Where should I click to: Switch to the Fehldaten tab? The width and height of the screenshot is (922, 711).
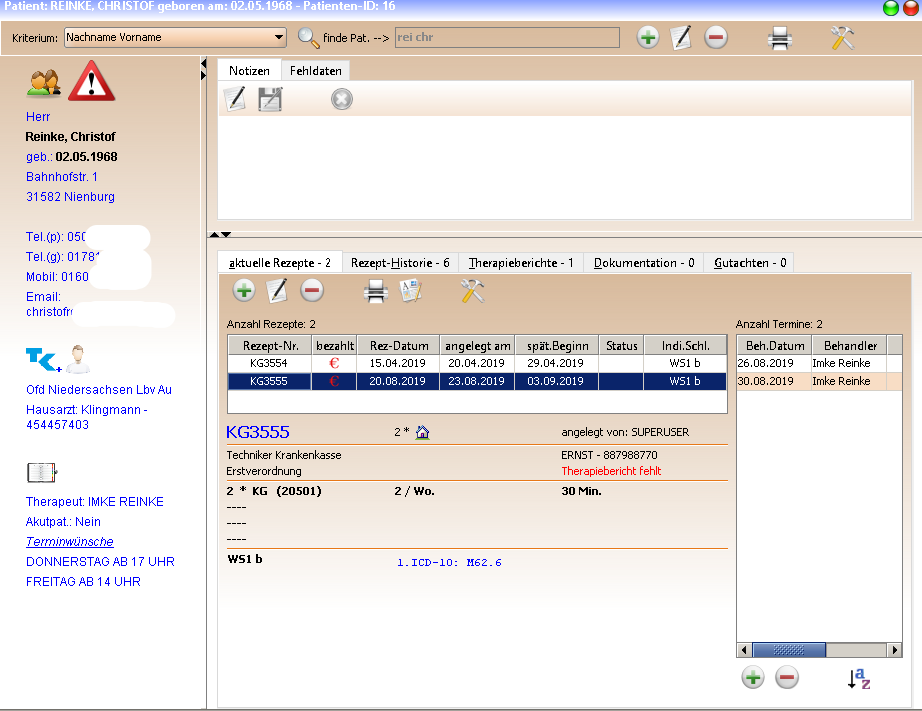pyautogui.click(x=315, y=71)
